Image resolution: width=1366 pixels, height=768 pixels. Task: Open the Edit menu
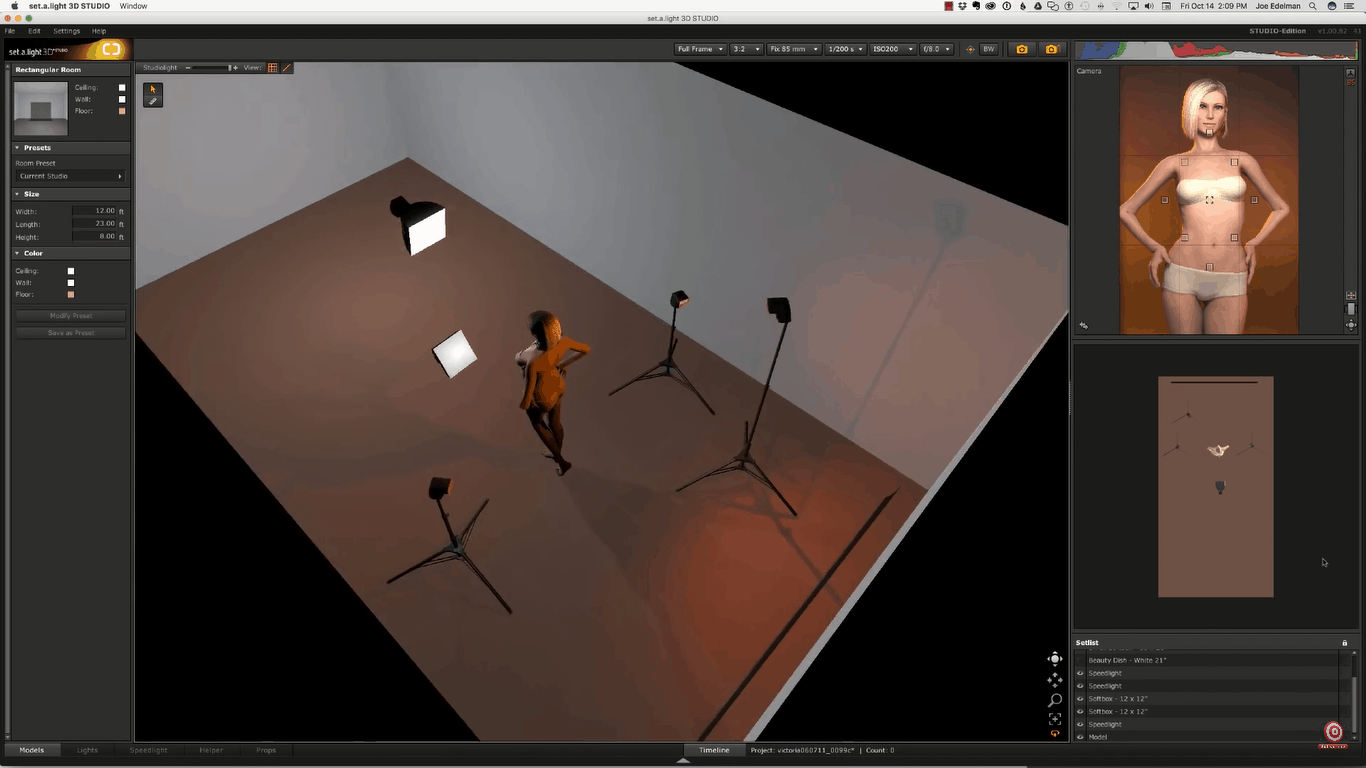(x=34, y=31)
